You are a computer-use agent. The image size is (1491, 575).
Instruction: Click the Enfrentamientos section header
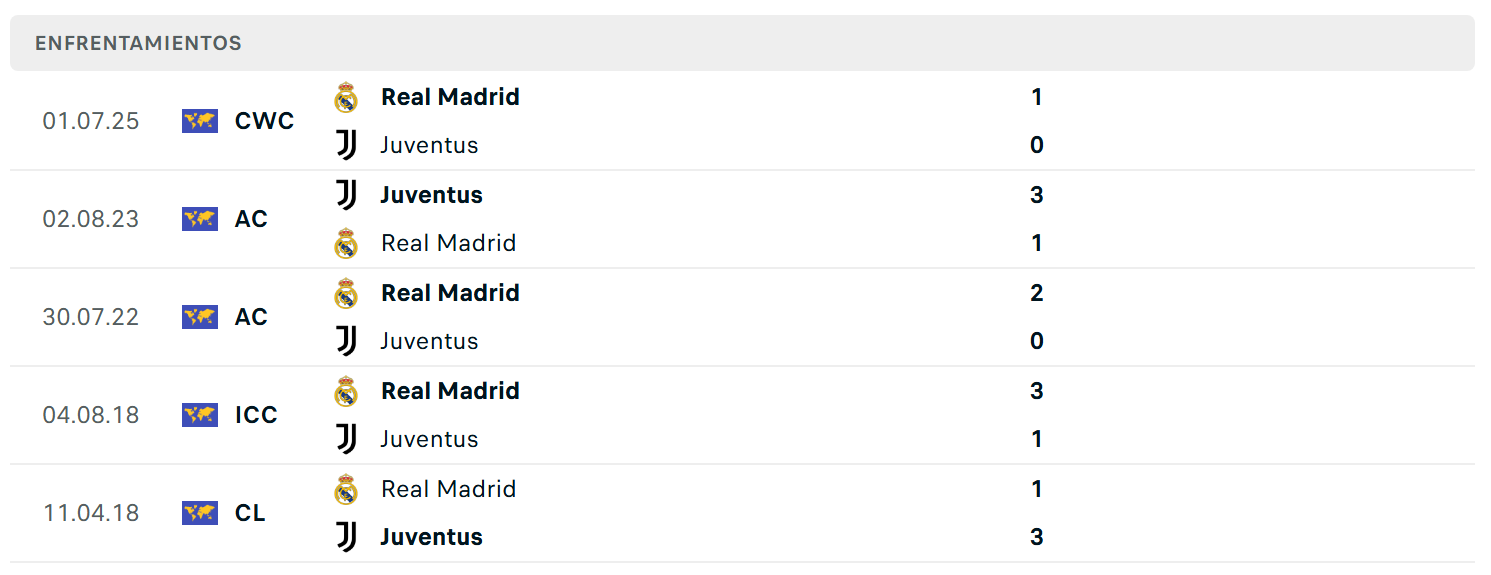[x=742, y=43]
